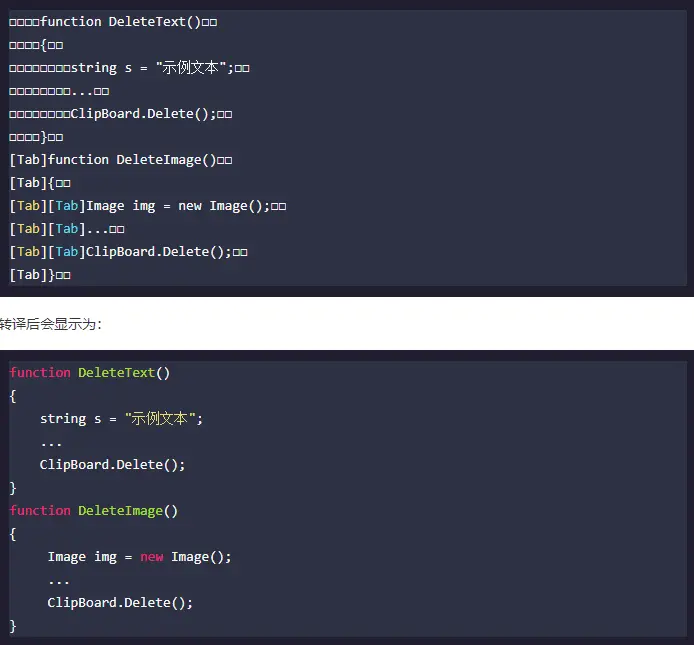Click the rendered 'Image img = new Image();' line

139,557
